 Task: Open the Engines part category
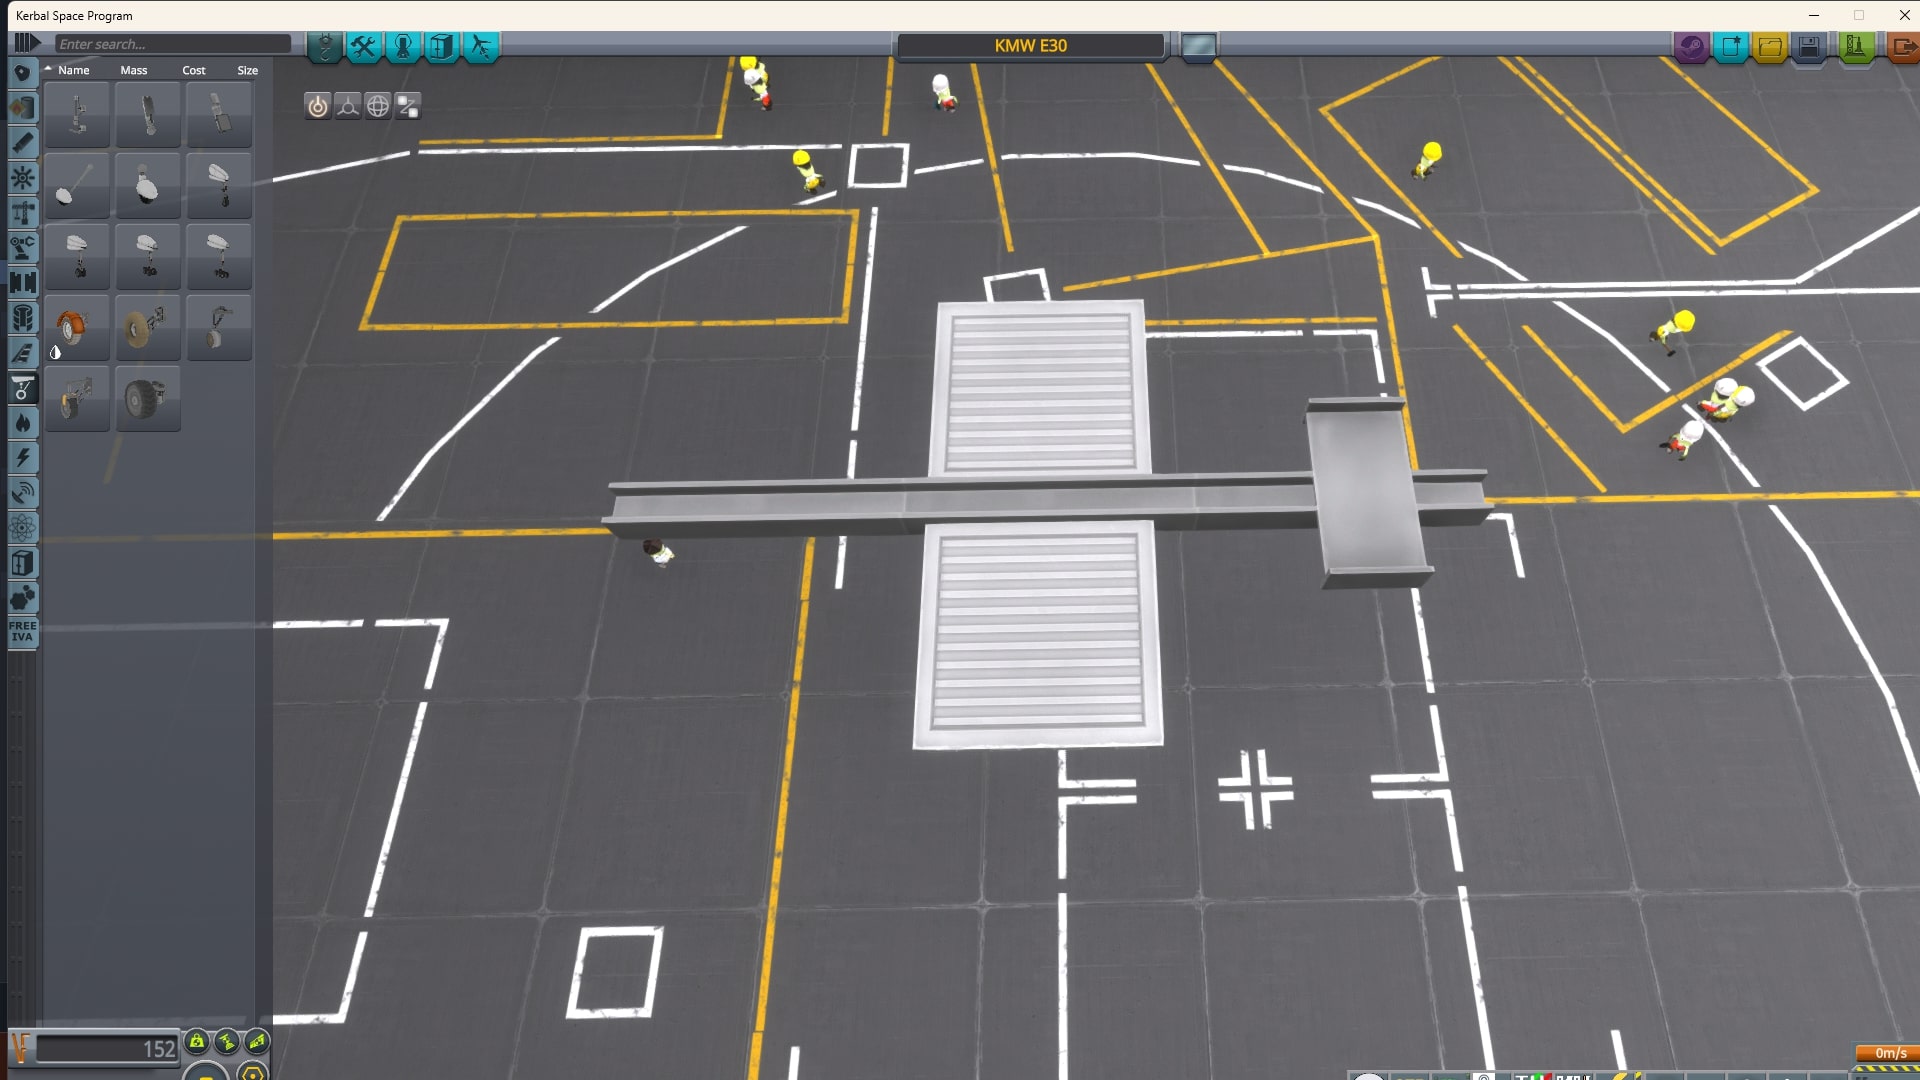[x=22, y=143]
